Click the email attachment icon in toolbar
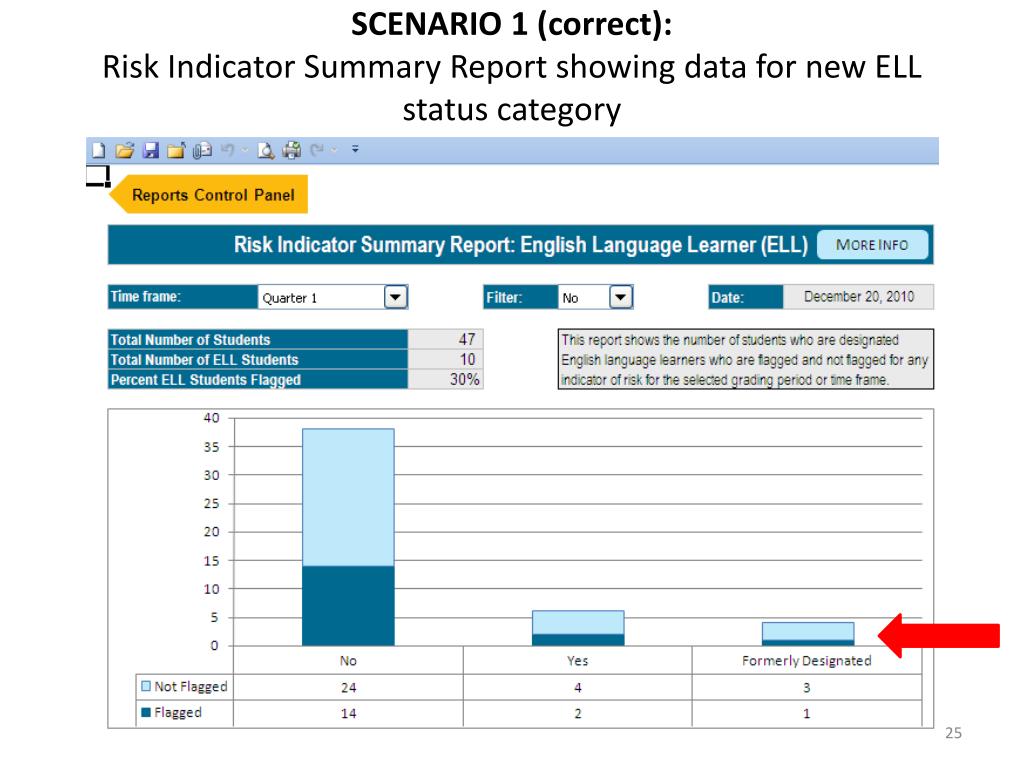 (202, 151)
